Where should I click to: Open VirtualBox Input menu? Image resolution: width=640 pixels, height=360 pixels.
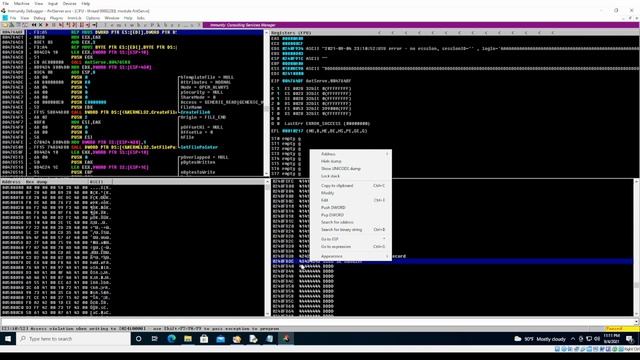coord(53,4)
